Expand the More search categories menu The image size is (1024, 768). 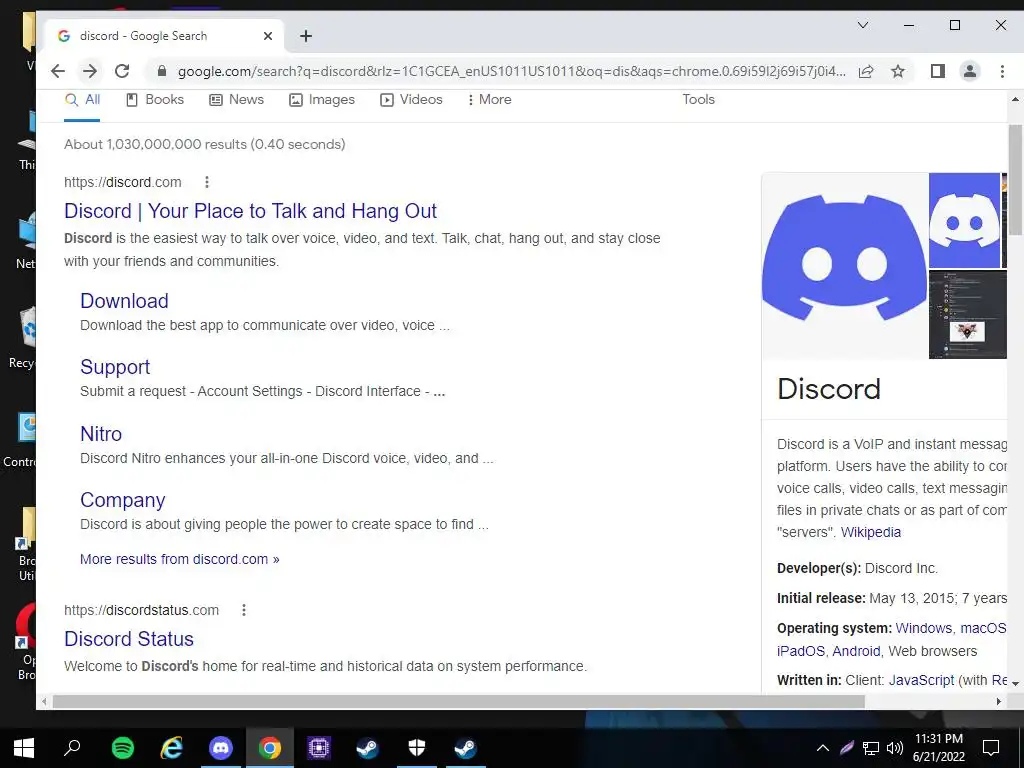click(x=489, y=99)
